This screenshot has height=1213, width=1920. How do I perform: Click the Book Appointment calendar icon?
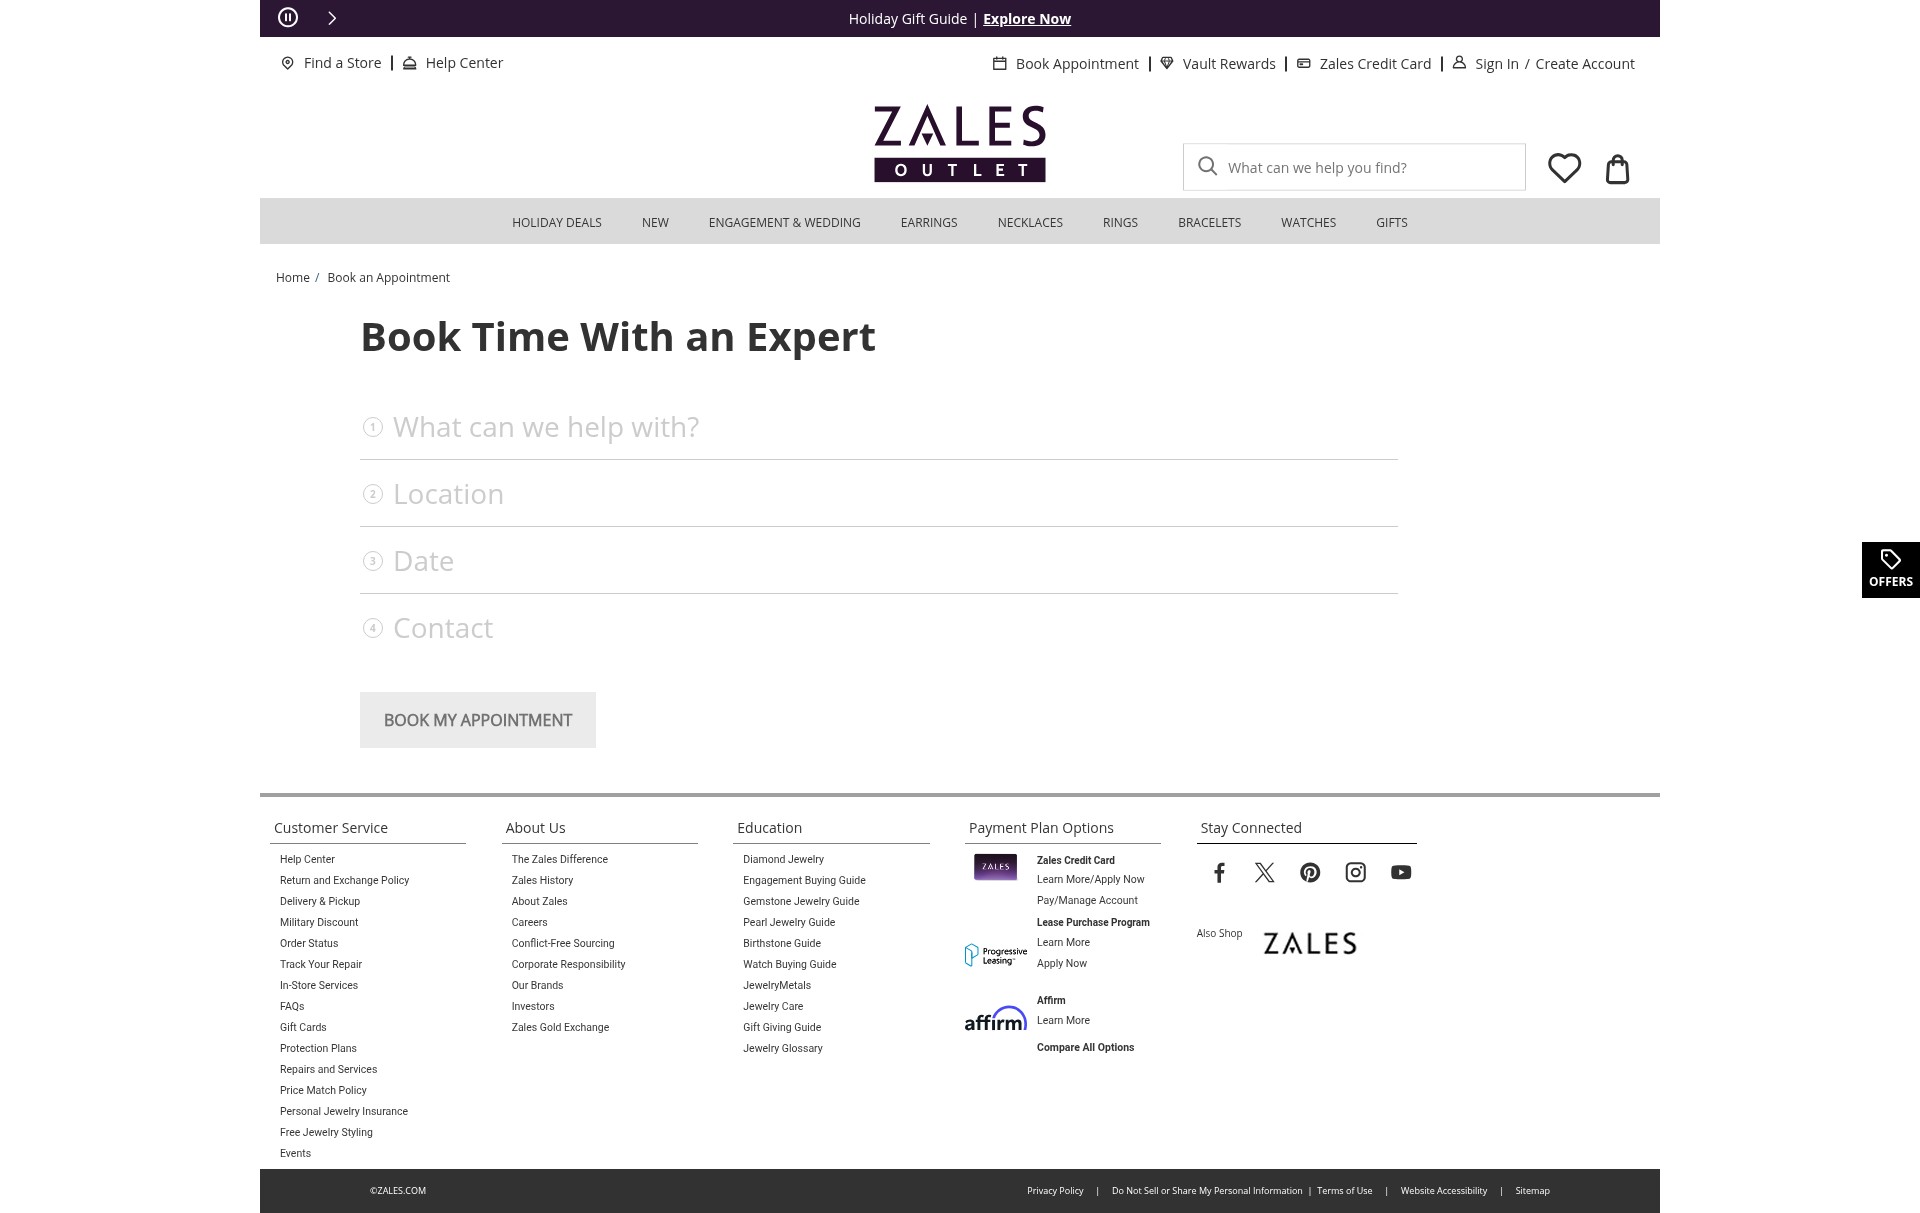(999, 63)
